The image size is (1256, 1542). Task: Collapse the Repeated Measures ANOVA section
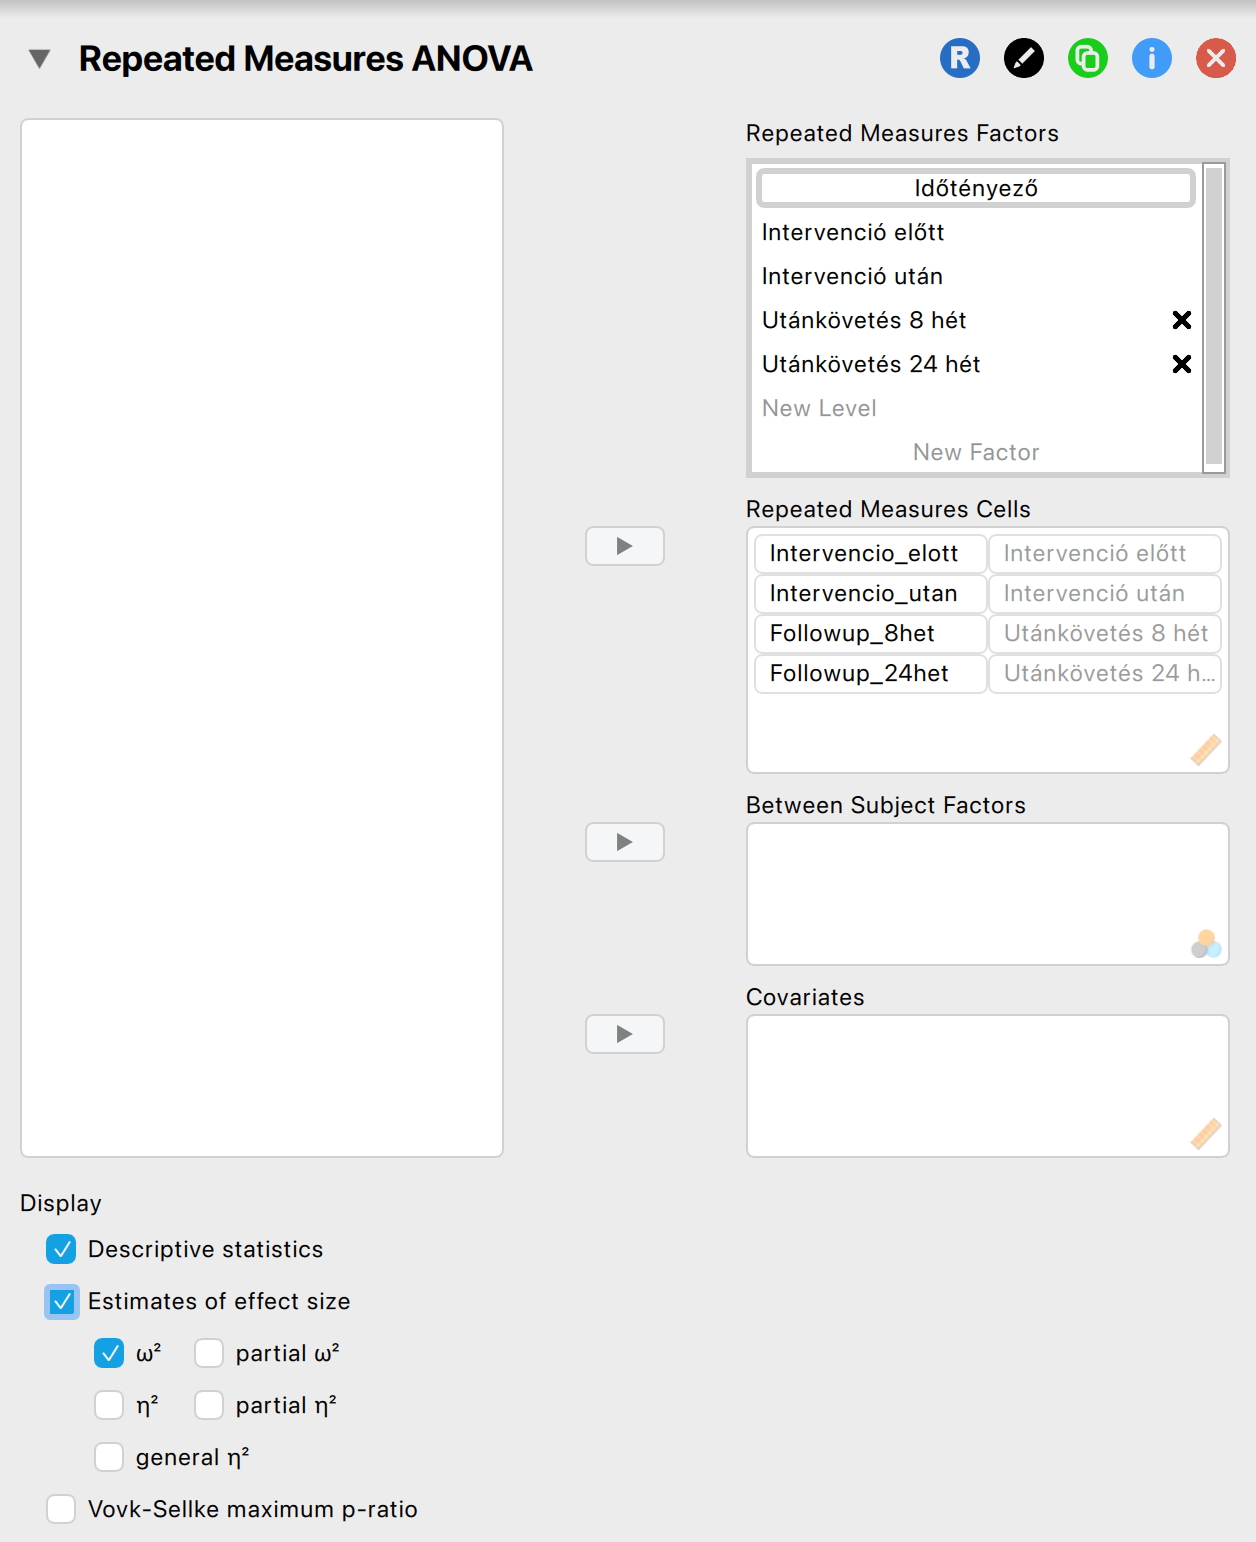(x=40, y=59)
